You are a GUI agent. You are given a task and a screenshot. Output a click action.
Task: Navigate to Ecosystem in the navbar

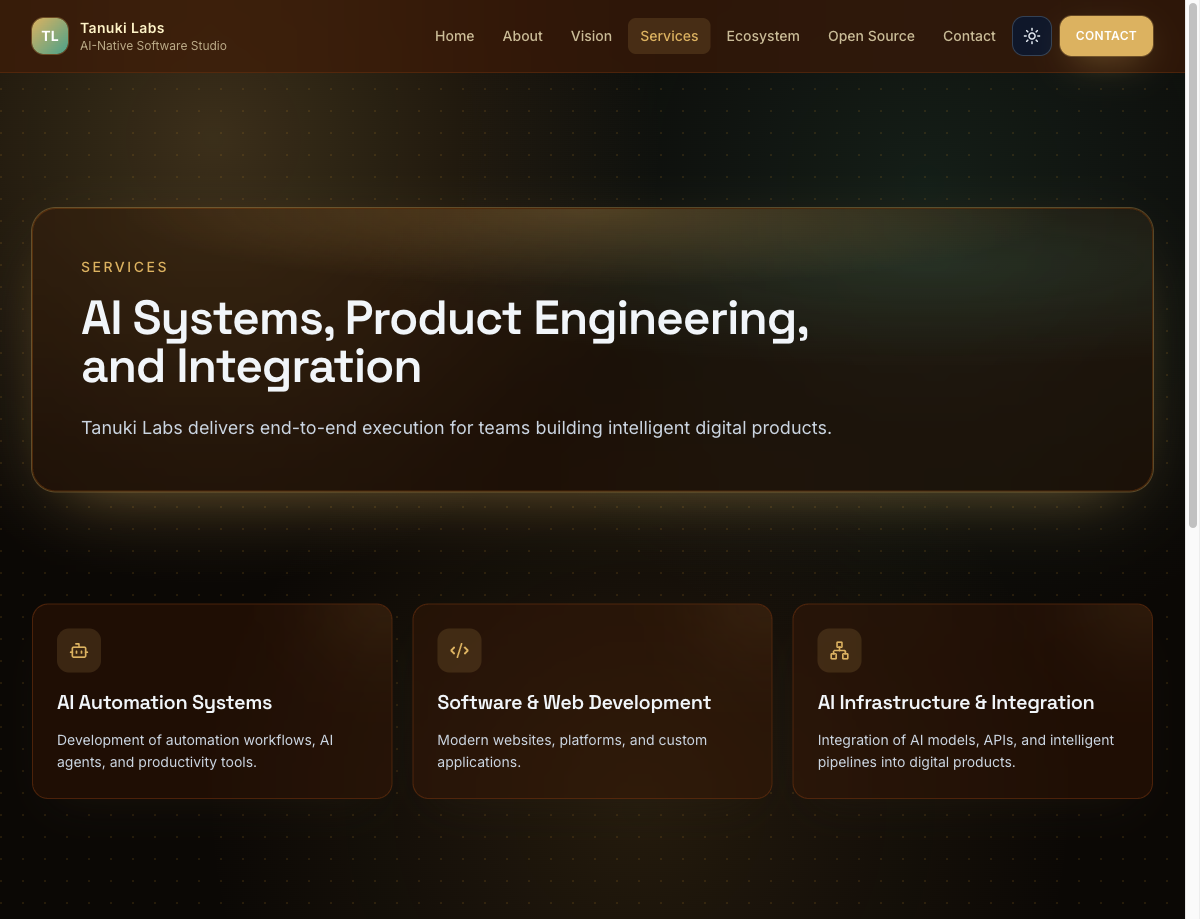762,36
